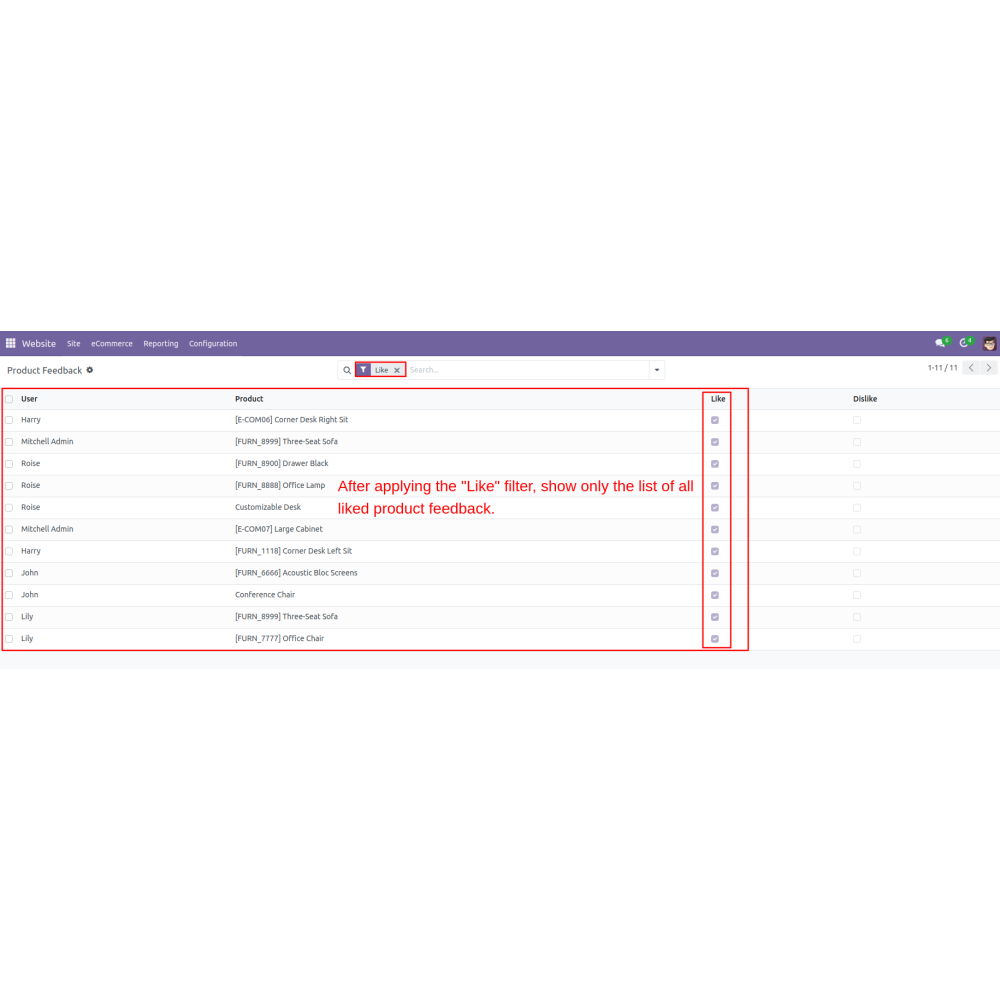Viewport: 1000px width, 1000px height.
Task: Toggle Like checkbox for Corner Desk Right Sit
Action: coord(715,420)
